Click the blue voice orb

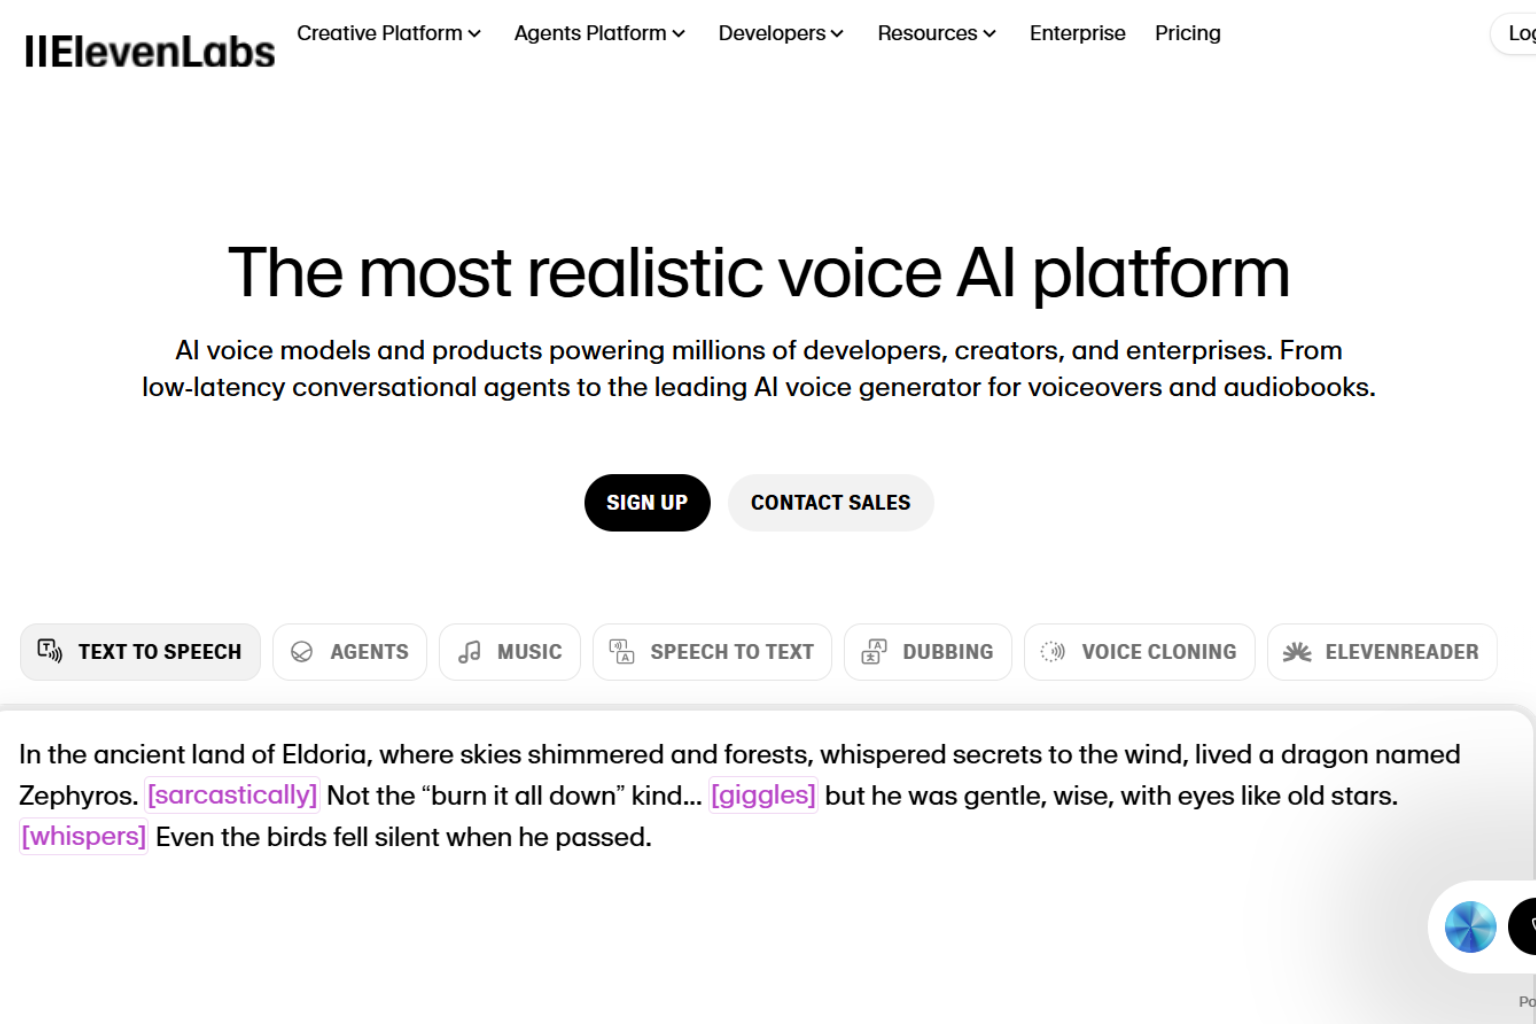tap(1470, 927)
